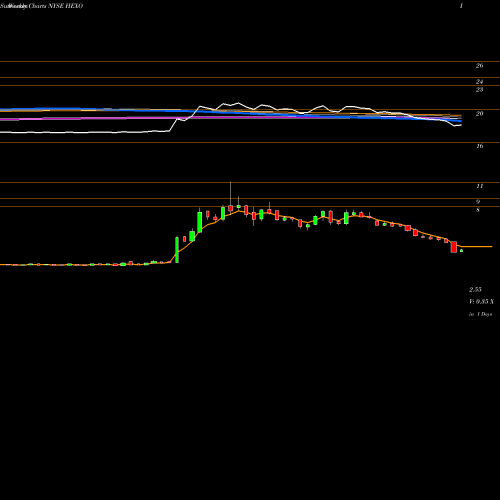Click the '23' price axis label
The image size is (500, 500).
[479, 90]
